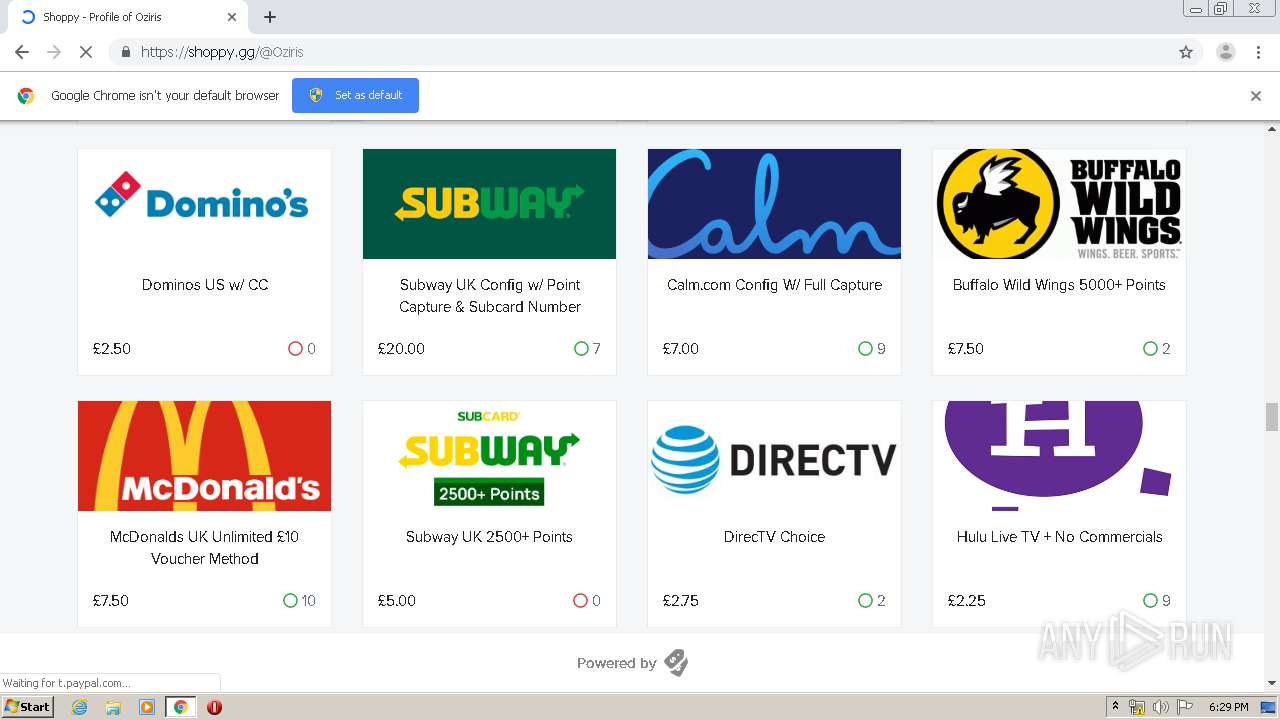
Task: Open DirecTV Choice listing
Action: click(x=774, y=537)
